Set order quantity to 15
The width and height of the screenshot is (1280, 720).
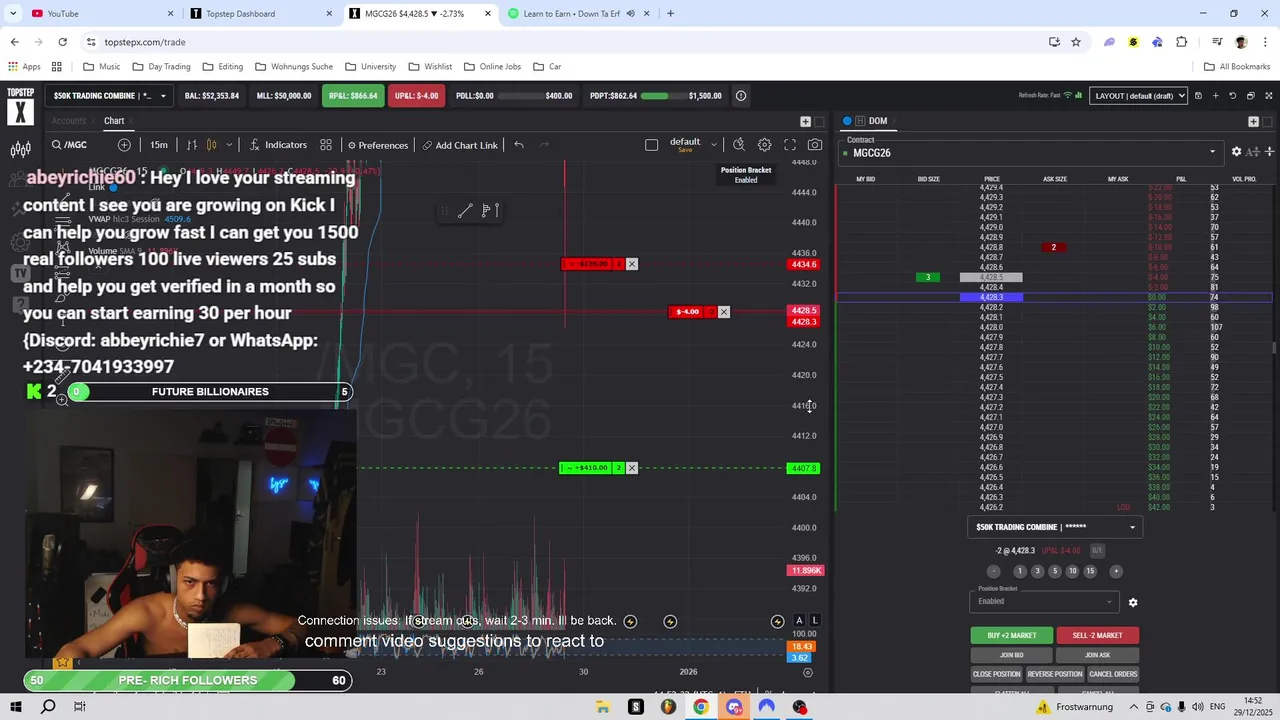tap(1090, 571)
